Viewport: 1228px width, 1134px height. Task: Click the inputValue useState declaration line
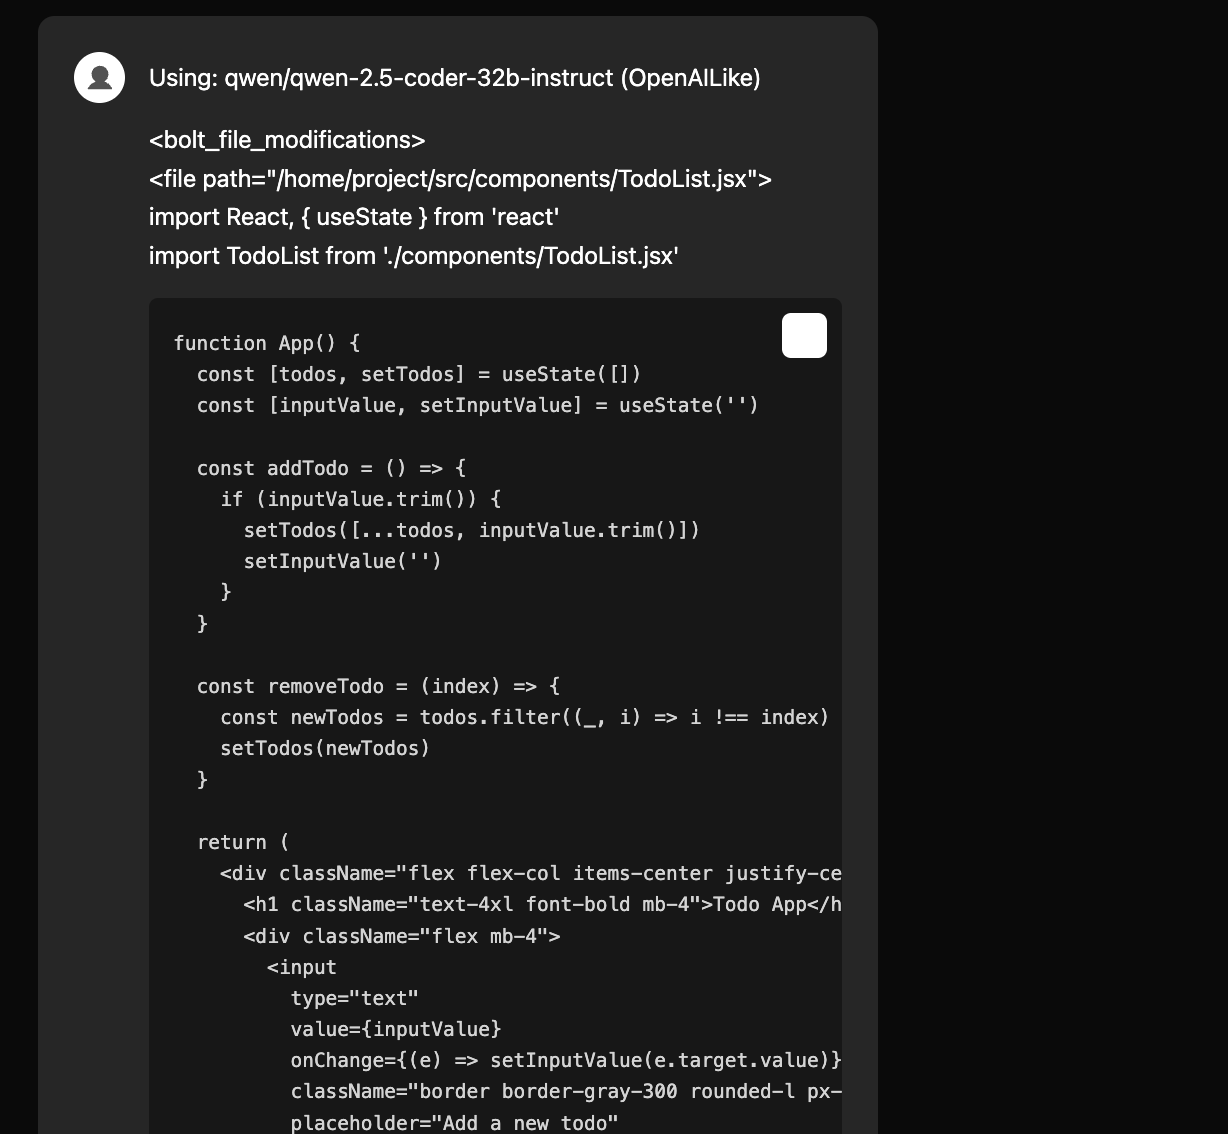click(477, 405)
